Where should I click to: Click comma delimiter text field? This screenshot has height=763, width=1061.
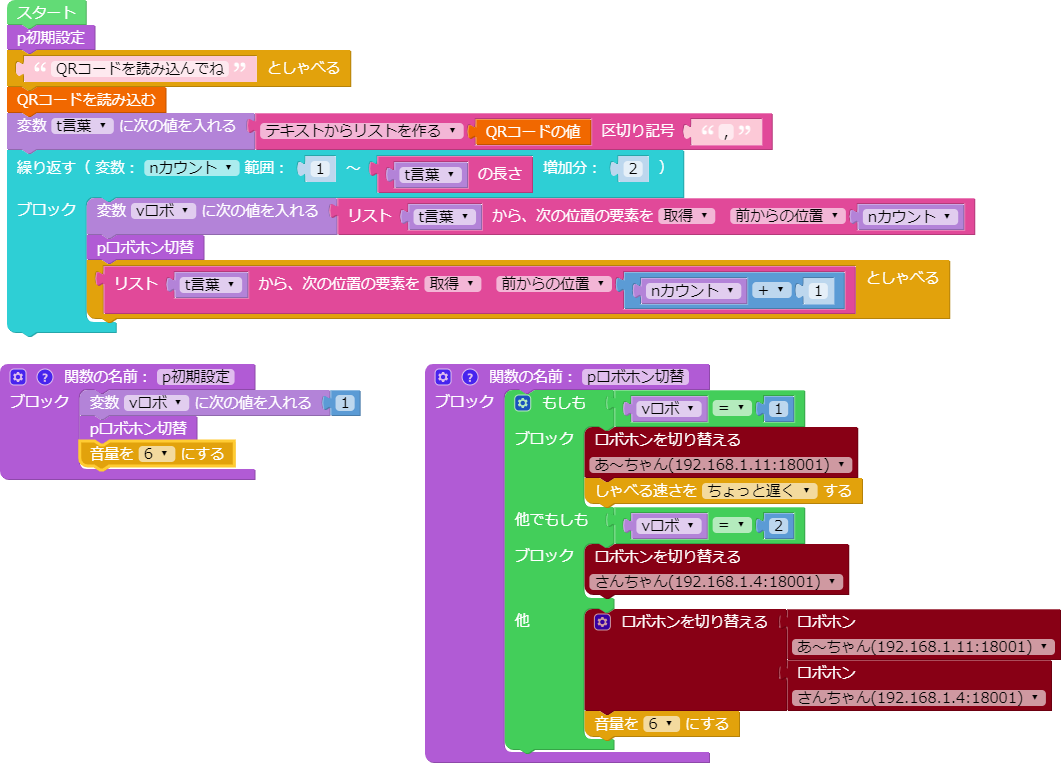coord(726,131)
